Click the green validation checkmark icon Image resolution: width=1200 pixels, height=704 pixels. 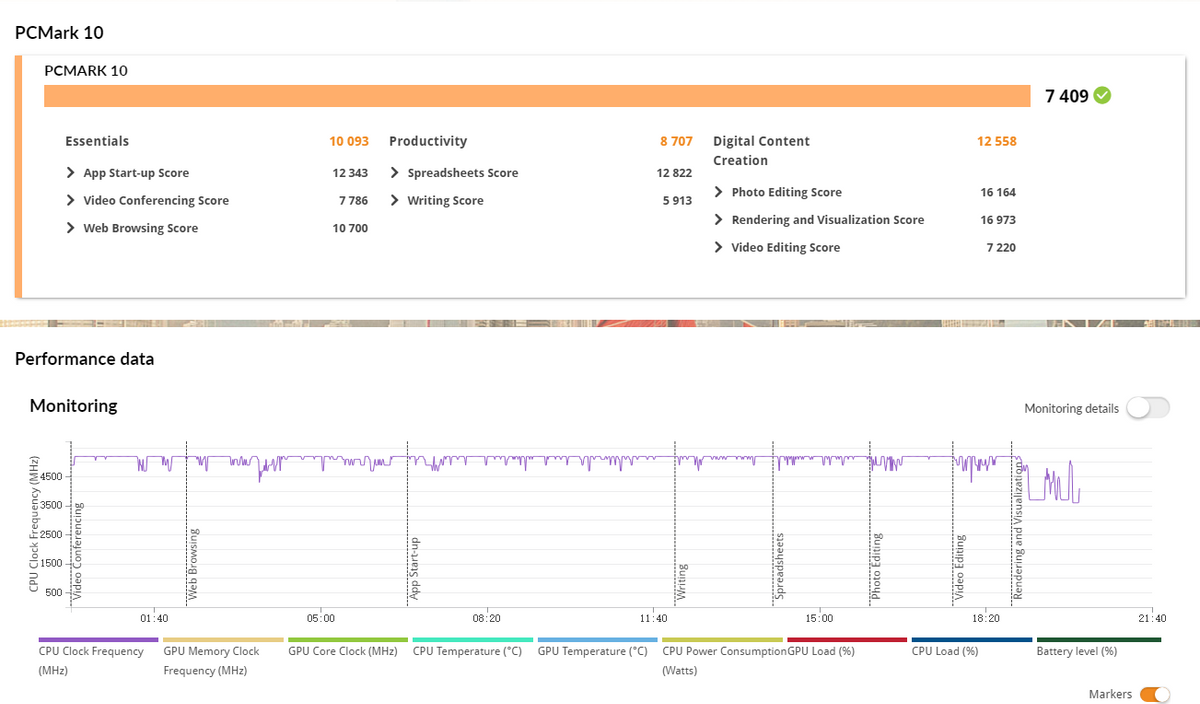click(x=1102, y=96)
